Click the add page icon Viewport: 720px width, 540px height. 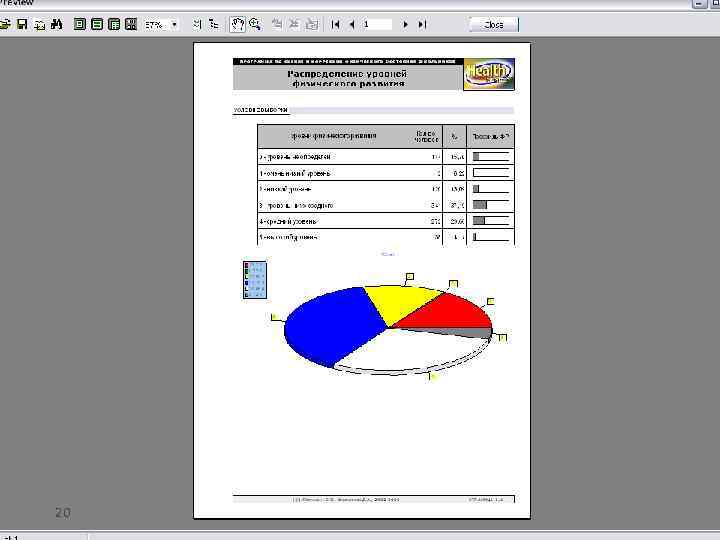pyautogui.click(x=277, y=24)
